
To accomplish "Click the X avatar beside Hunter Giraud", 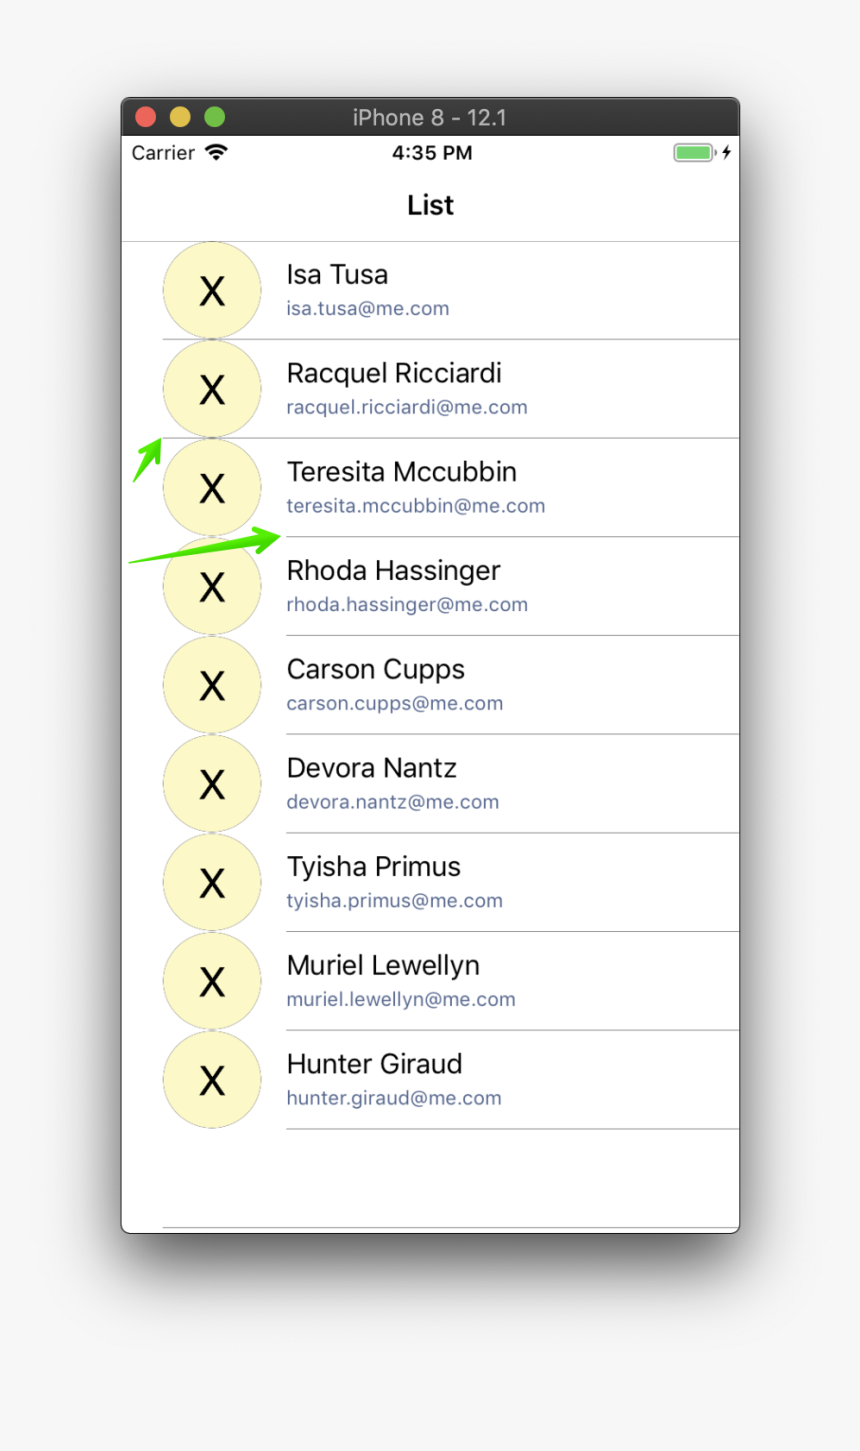I will click(x=212, y=1080).
